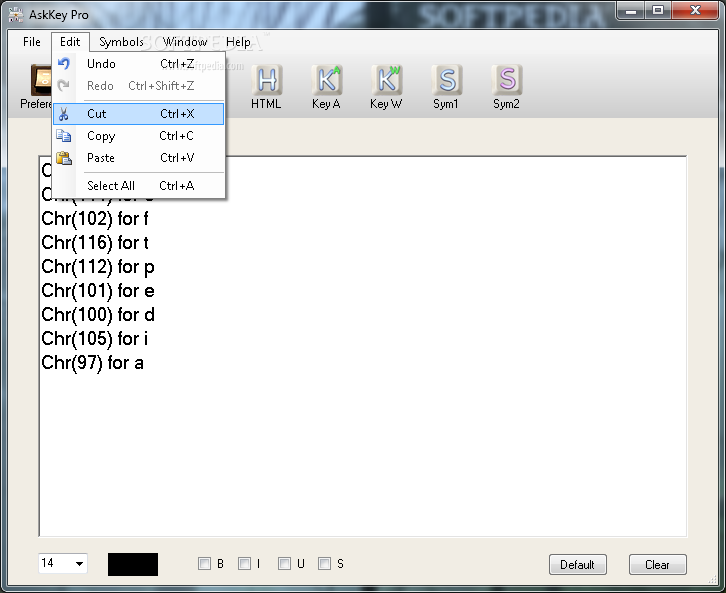Click the line 'Chr(100) for d'
Image resolution: width=726 pixels, height=593 pixels.
pos(98,315)
